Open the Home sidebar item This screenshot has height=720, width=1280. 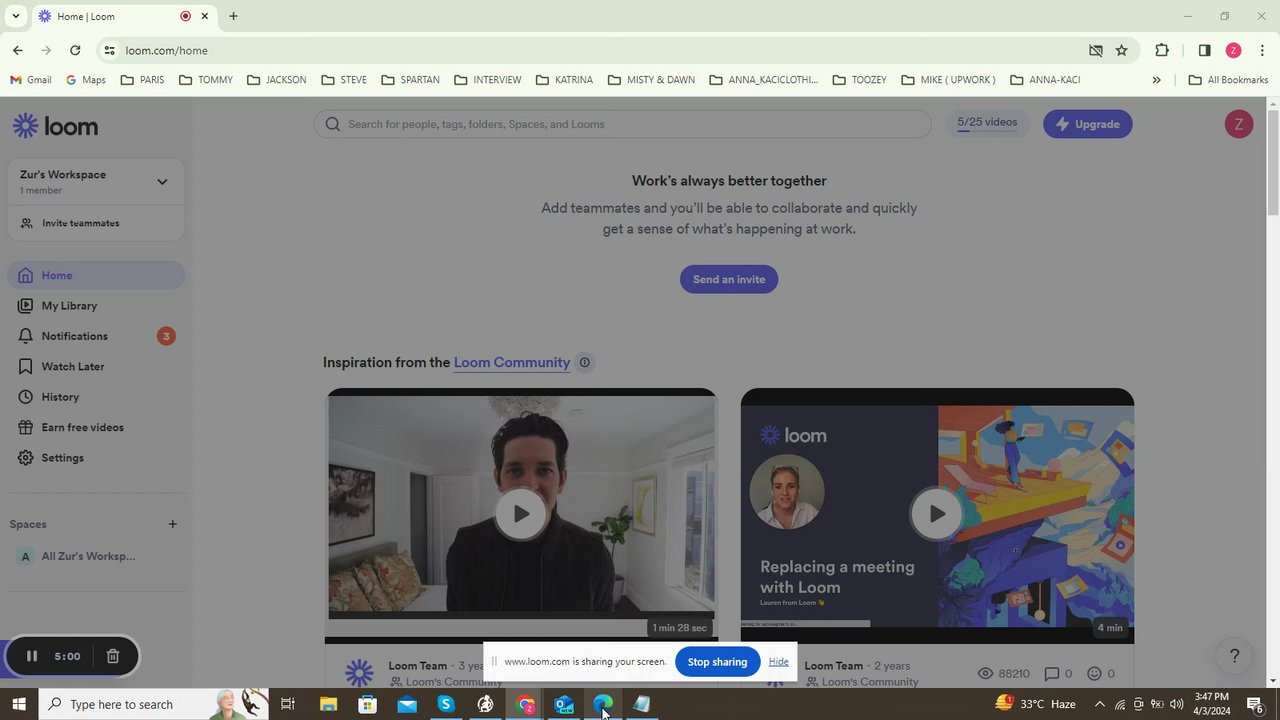[96, 275]
